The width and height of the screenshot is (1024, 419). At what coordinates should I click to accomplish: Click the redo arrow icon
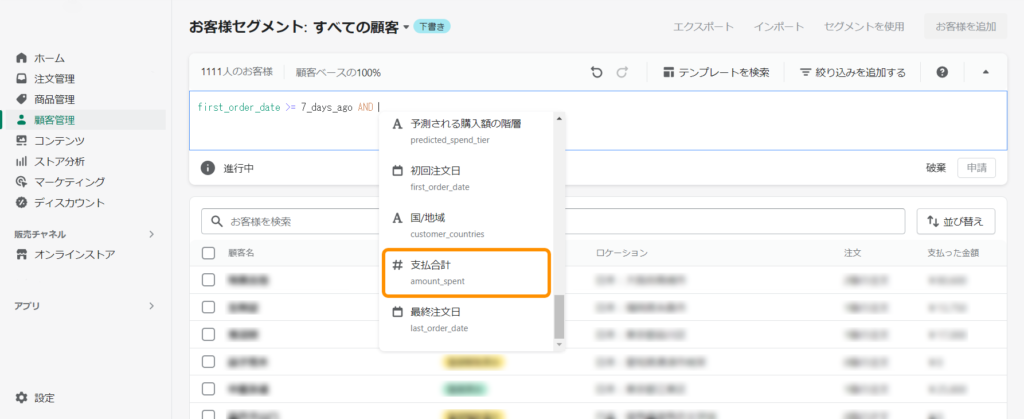click(622, 72)
